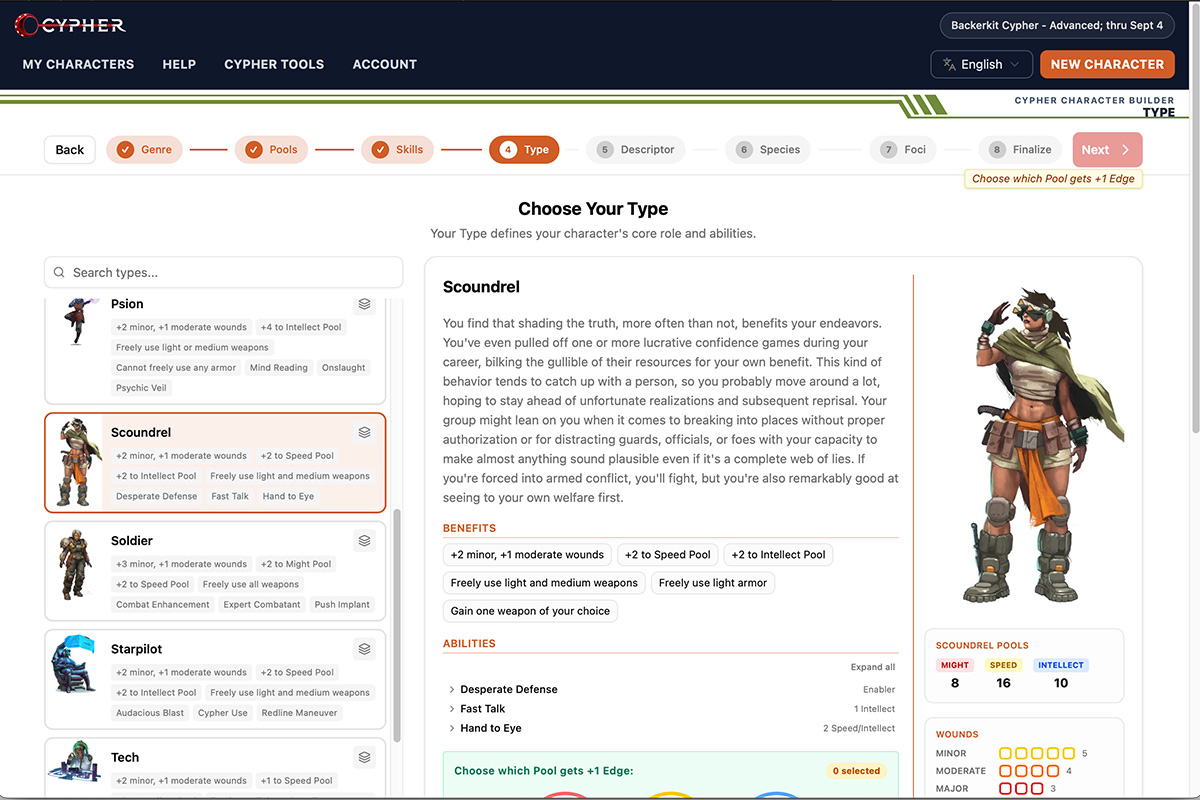Open the Account menu
Image resolution: width=1200 pixels, height=800 pixels.
[385, 64]
